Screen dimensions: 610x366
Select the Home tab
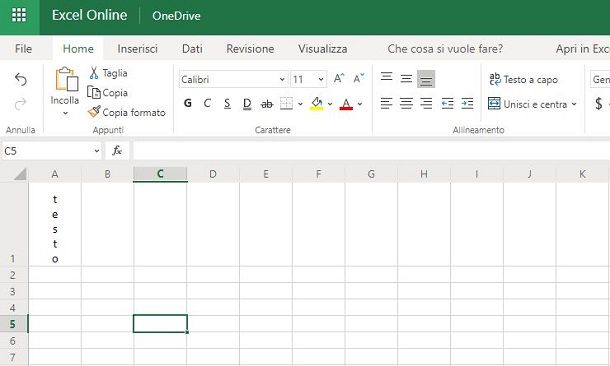click(x=78, y=49)
